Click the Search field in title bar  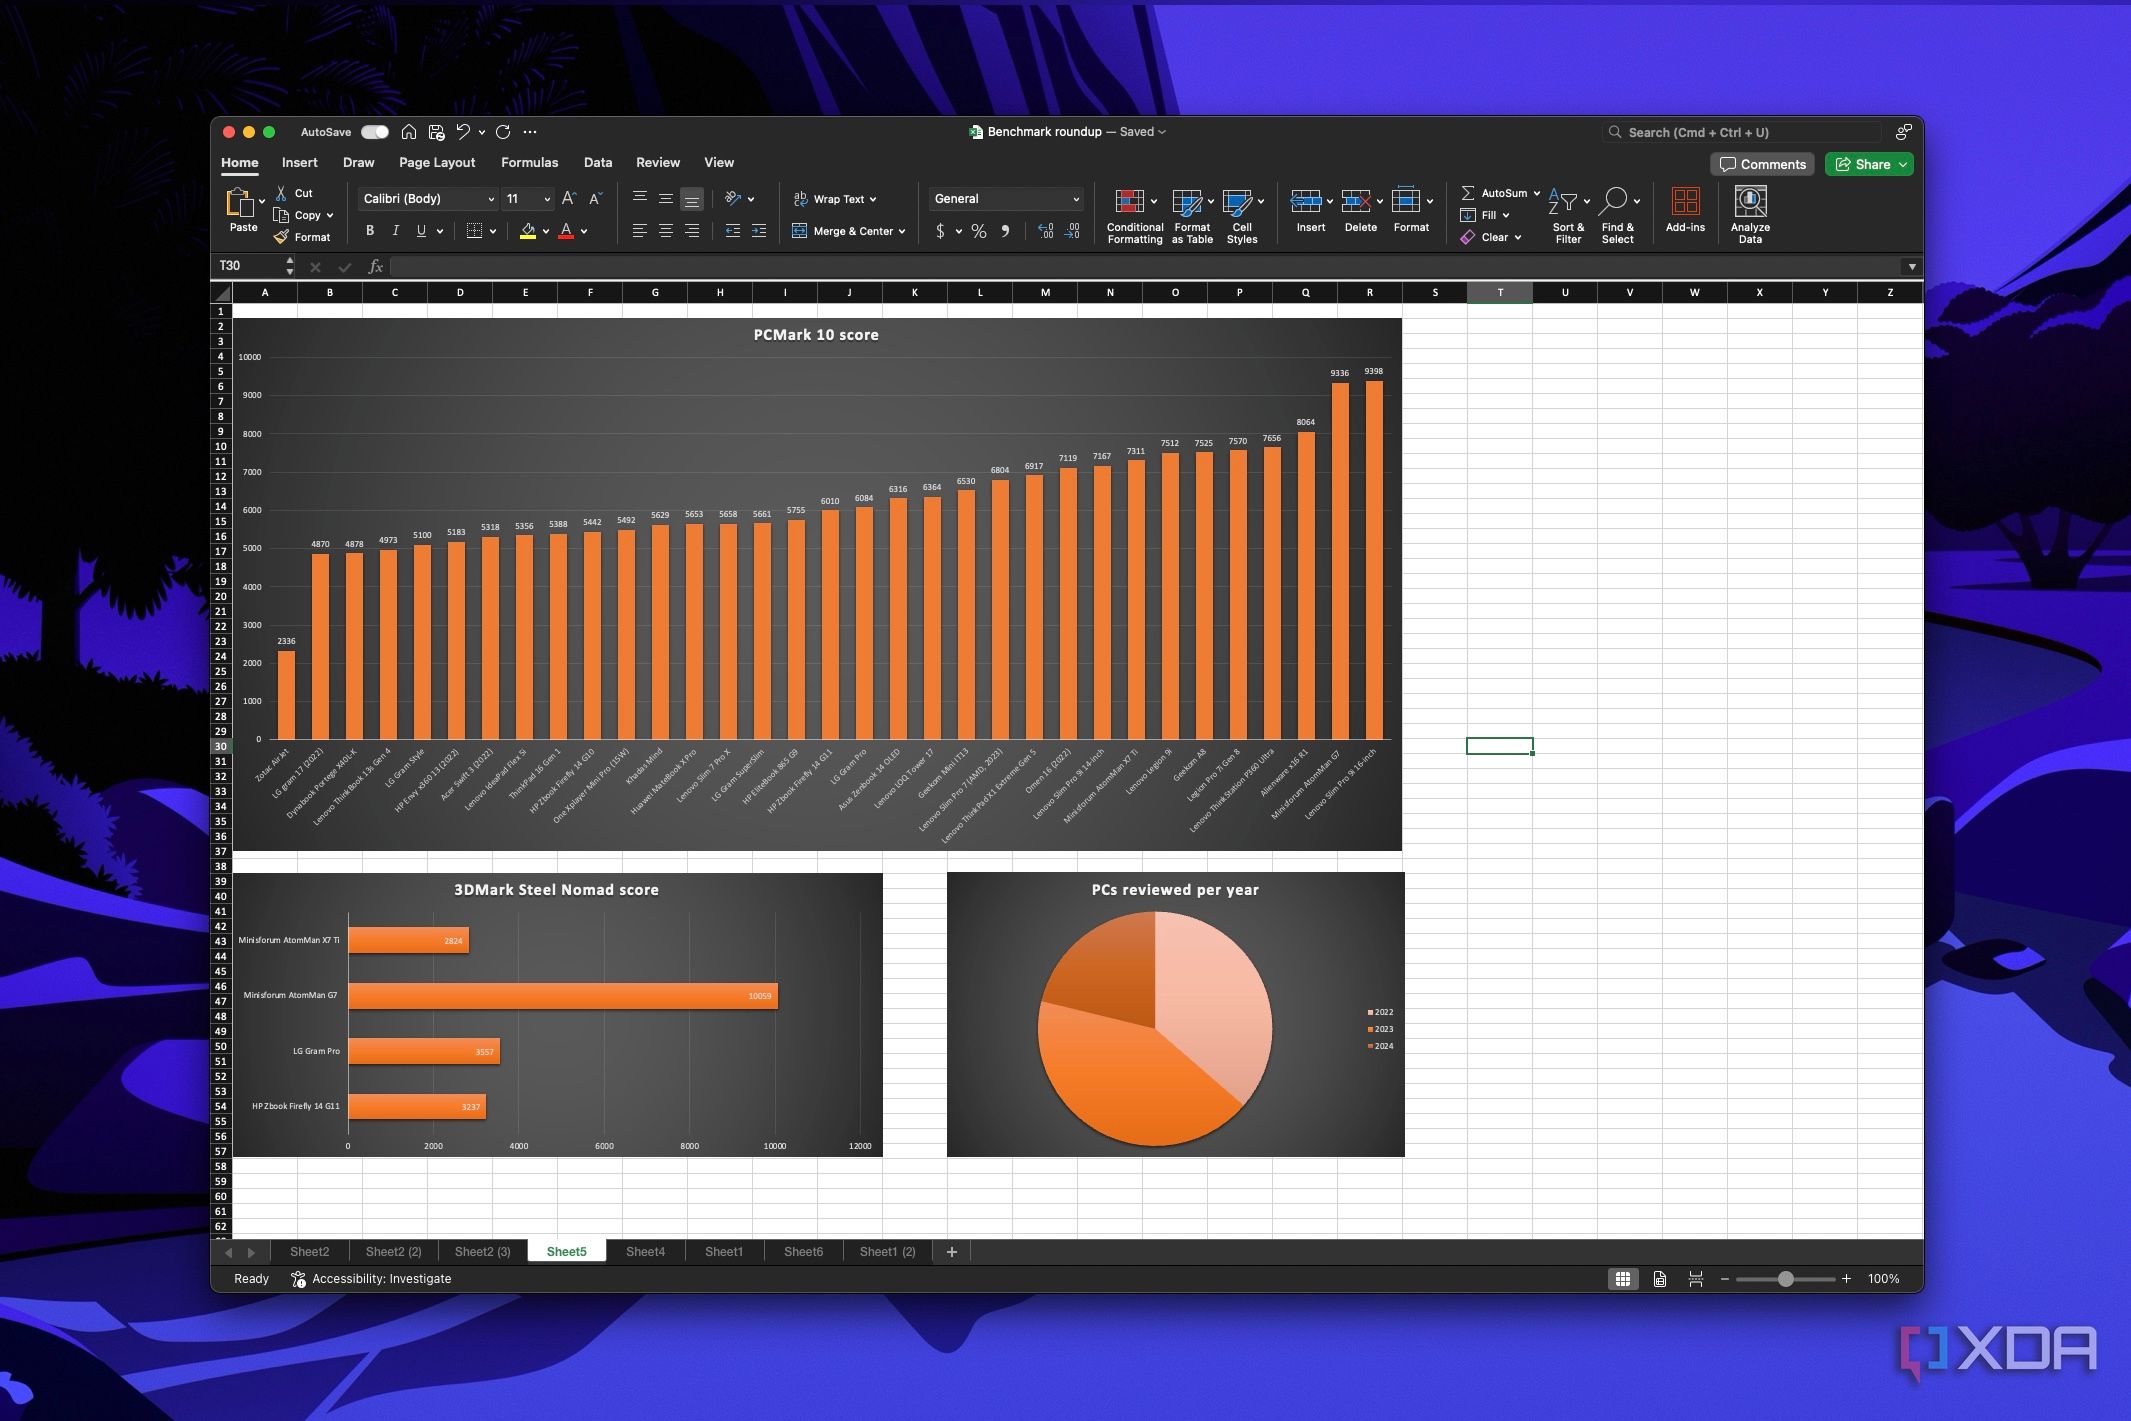tap(1740, 132)
